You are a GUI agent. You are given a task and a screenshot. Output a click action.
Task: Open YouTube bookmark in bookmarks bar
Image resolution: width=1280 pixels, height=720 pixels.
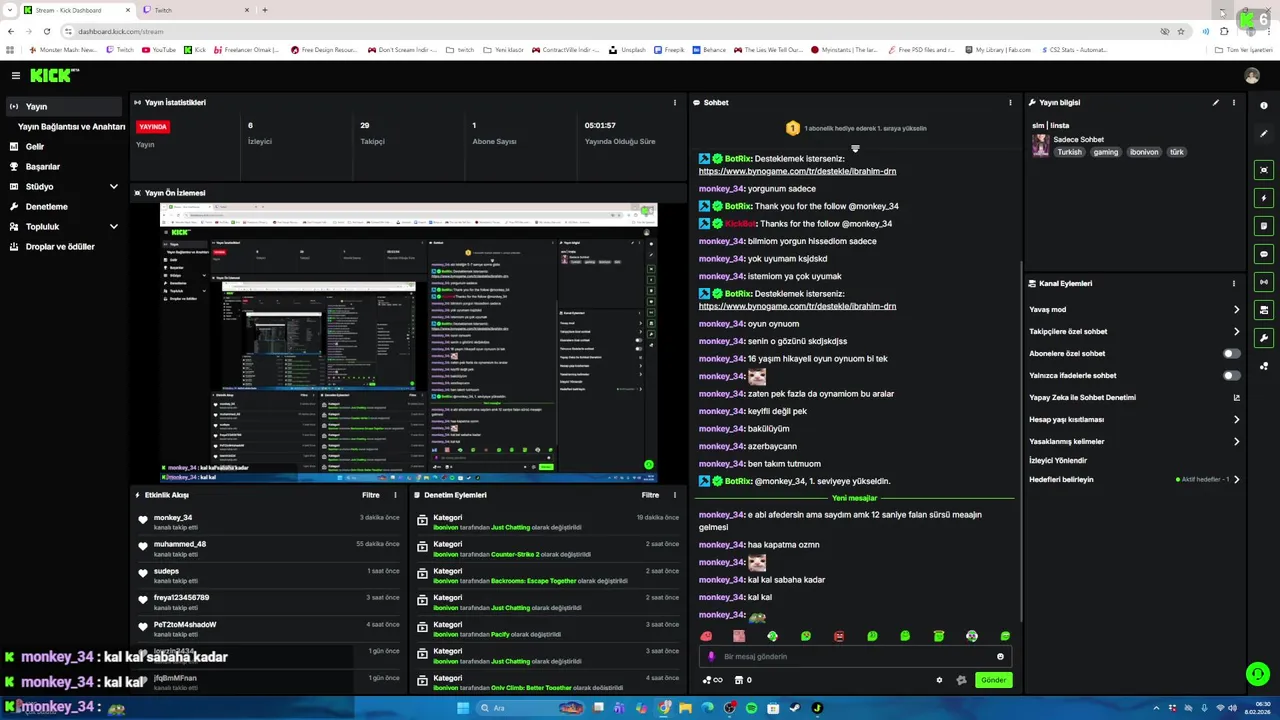pos(158,49)
